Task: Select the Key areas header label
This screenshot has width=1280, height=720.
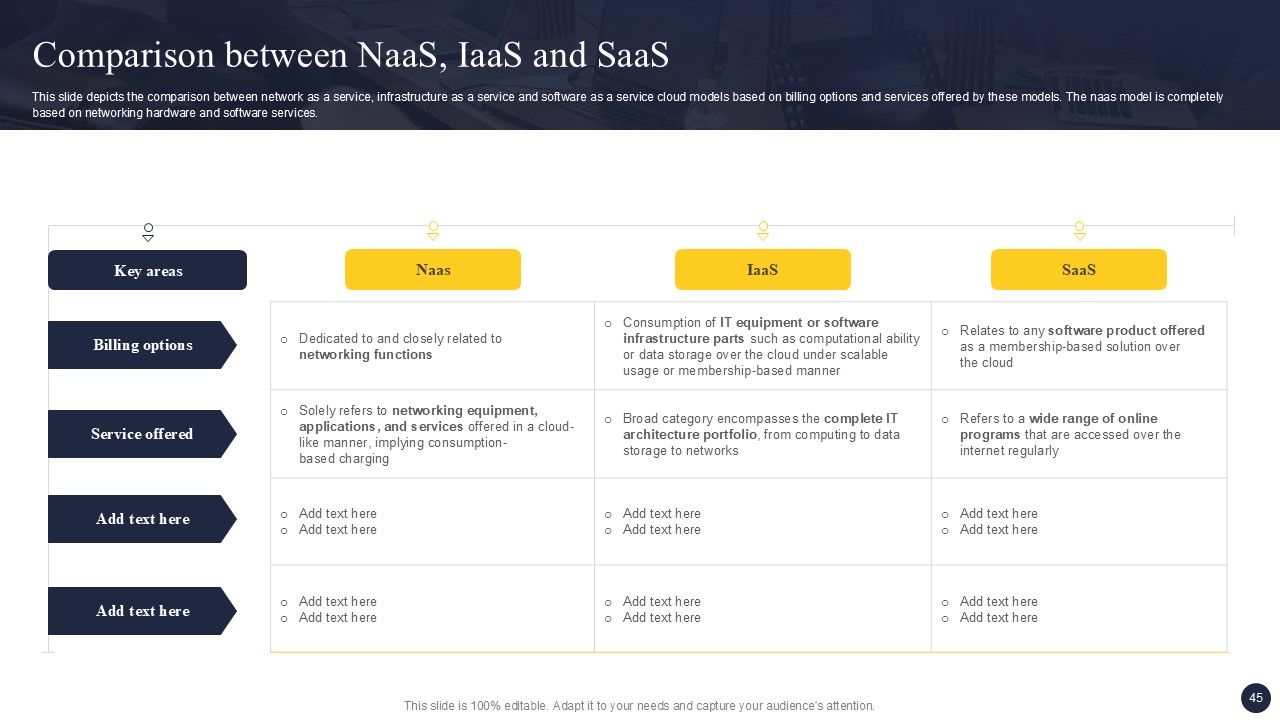Action: 148,270
